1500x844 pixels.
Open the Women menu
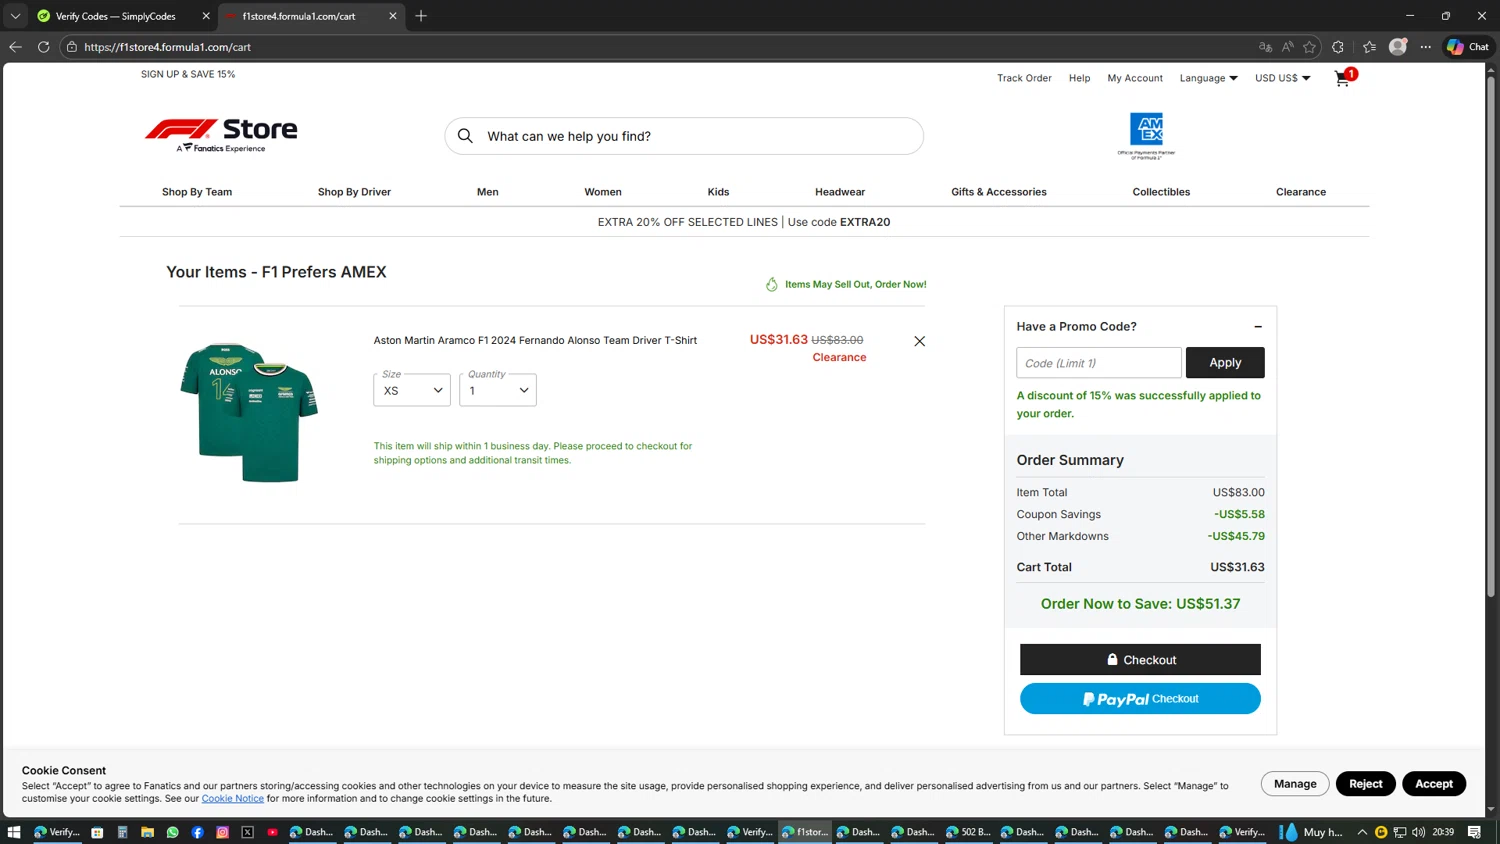pos(603,192)
